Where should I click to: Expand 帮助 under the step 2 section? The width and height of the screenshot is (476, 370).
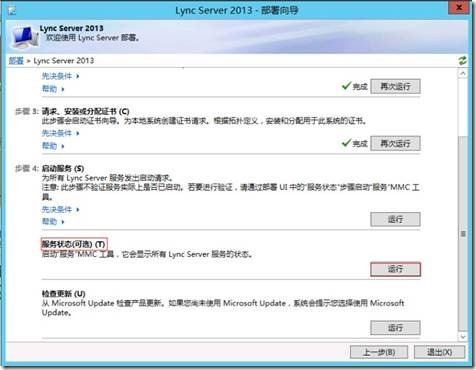coord(53,89)
